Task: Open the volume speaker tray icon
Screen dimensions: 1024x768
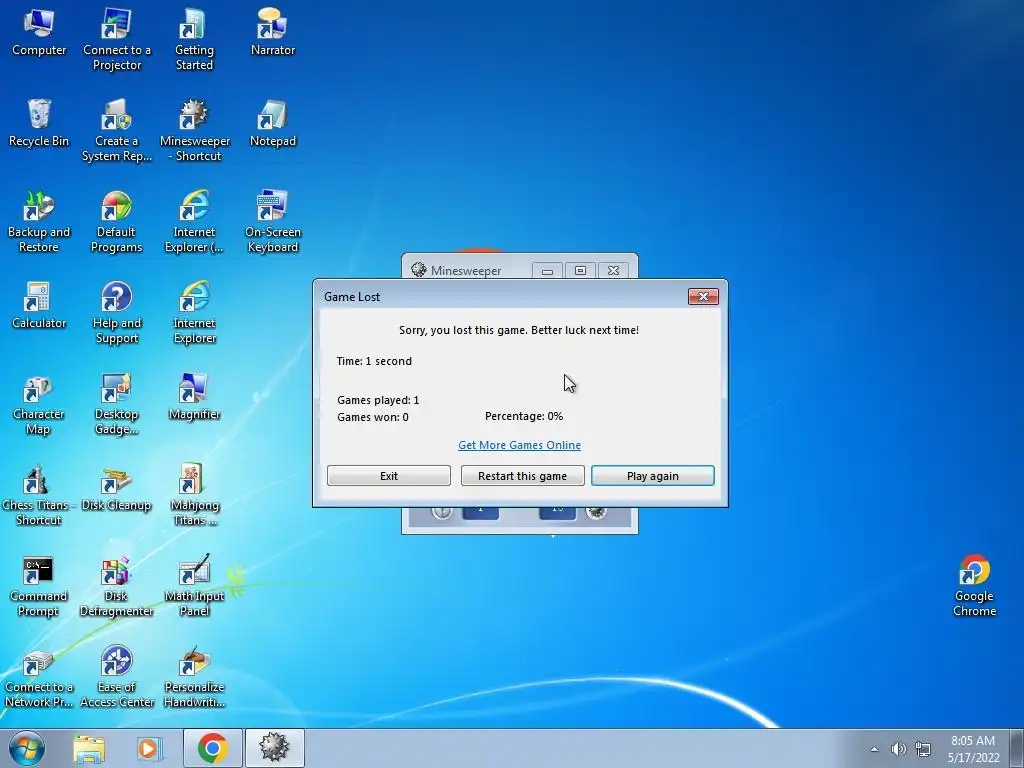Action: (899, 749)
